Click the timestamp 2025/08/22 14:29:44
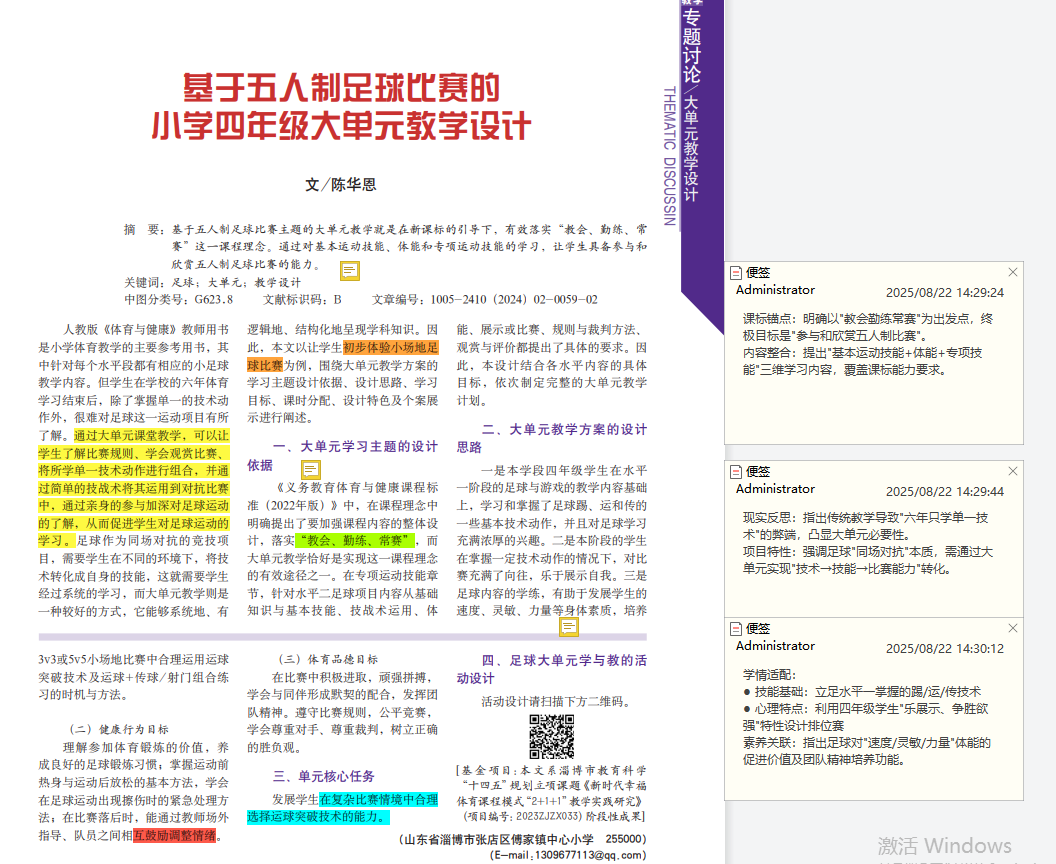Screen dimensions: 1056x864 click(945, 492)
